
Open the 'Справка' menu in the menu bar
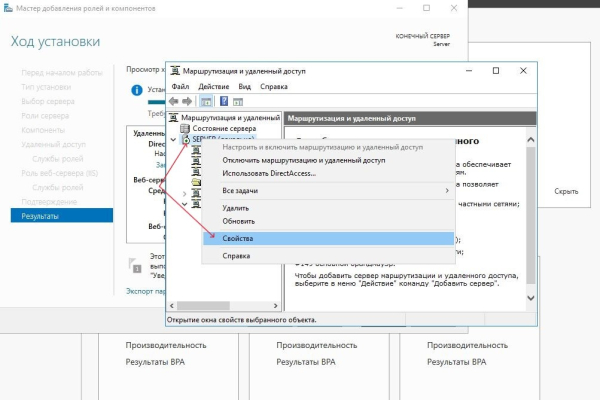274,87
